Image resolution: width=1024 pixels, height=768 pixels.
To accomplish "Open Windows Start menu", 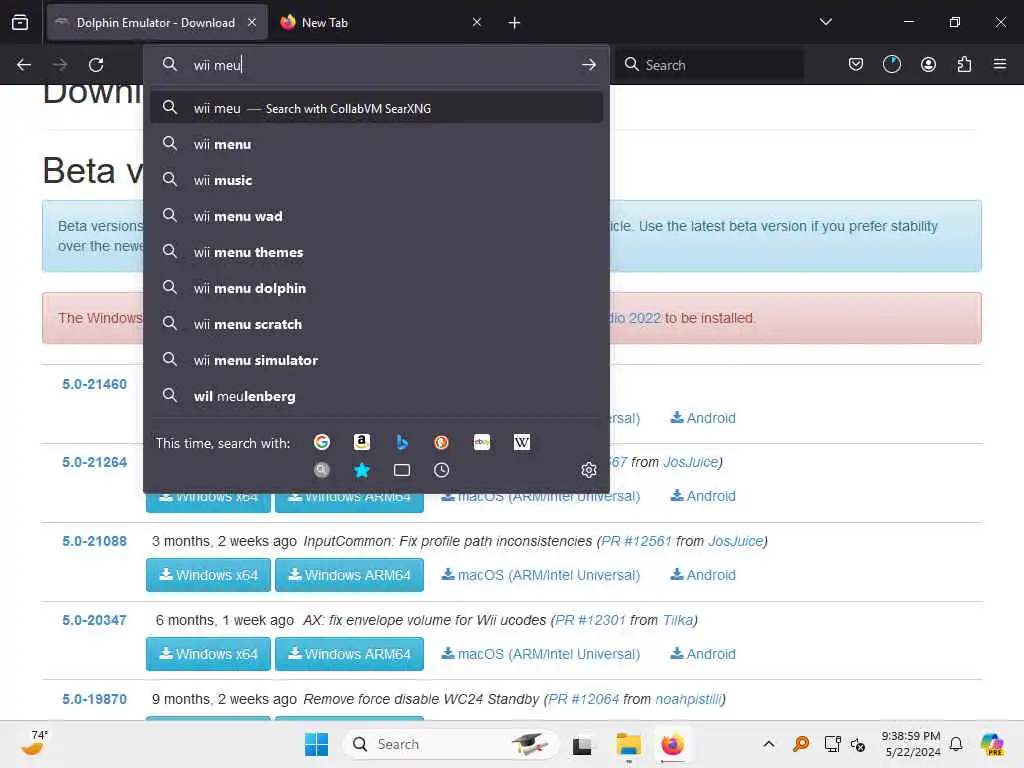I will (x=317, y=744).
